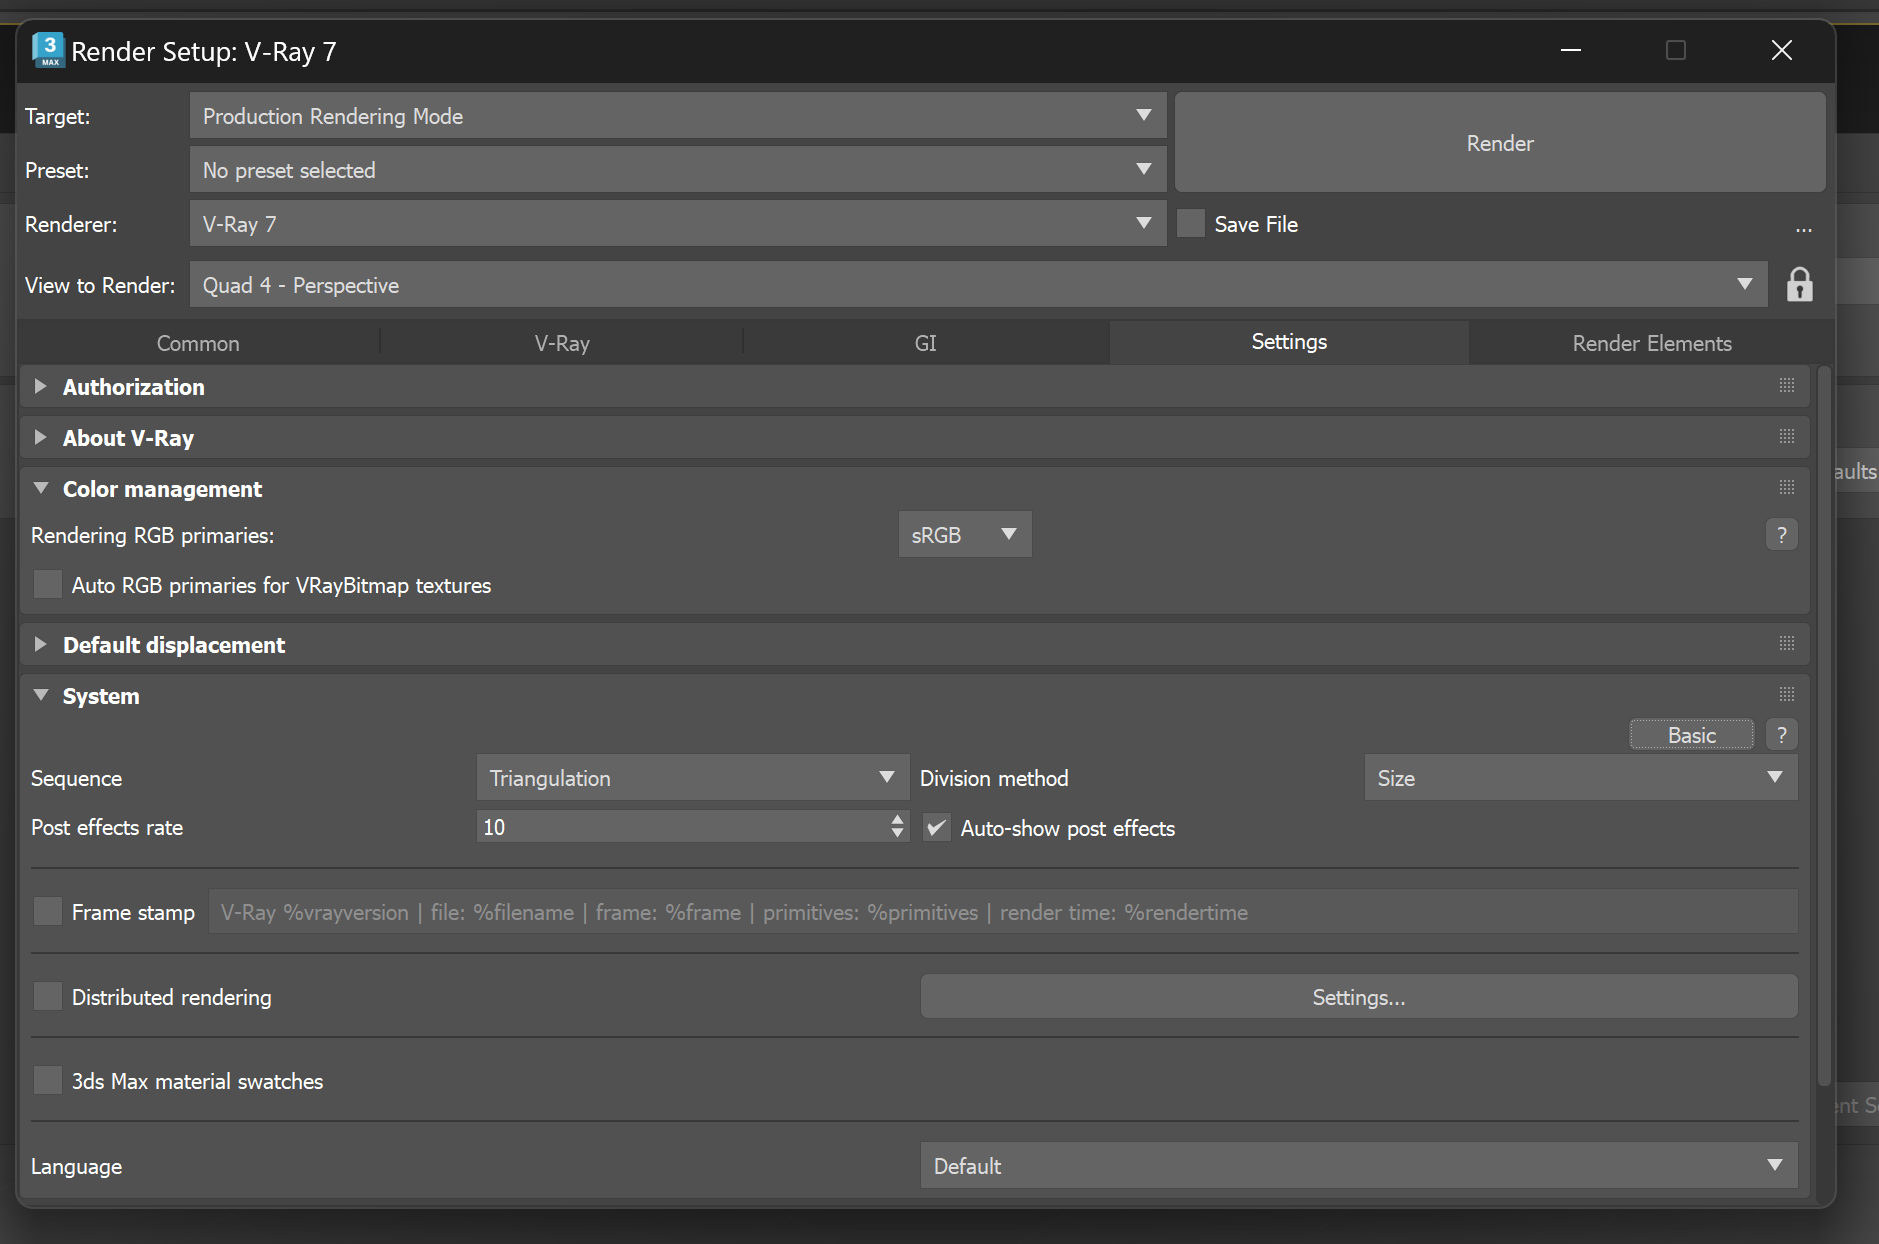
Task: Grab the Default displacement rollout drag handle
Action: click(x=1787, y=644)
